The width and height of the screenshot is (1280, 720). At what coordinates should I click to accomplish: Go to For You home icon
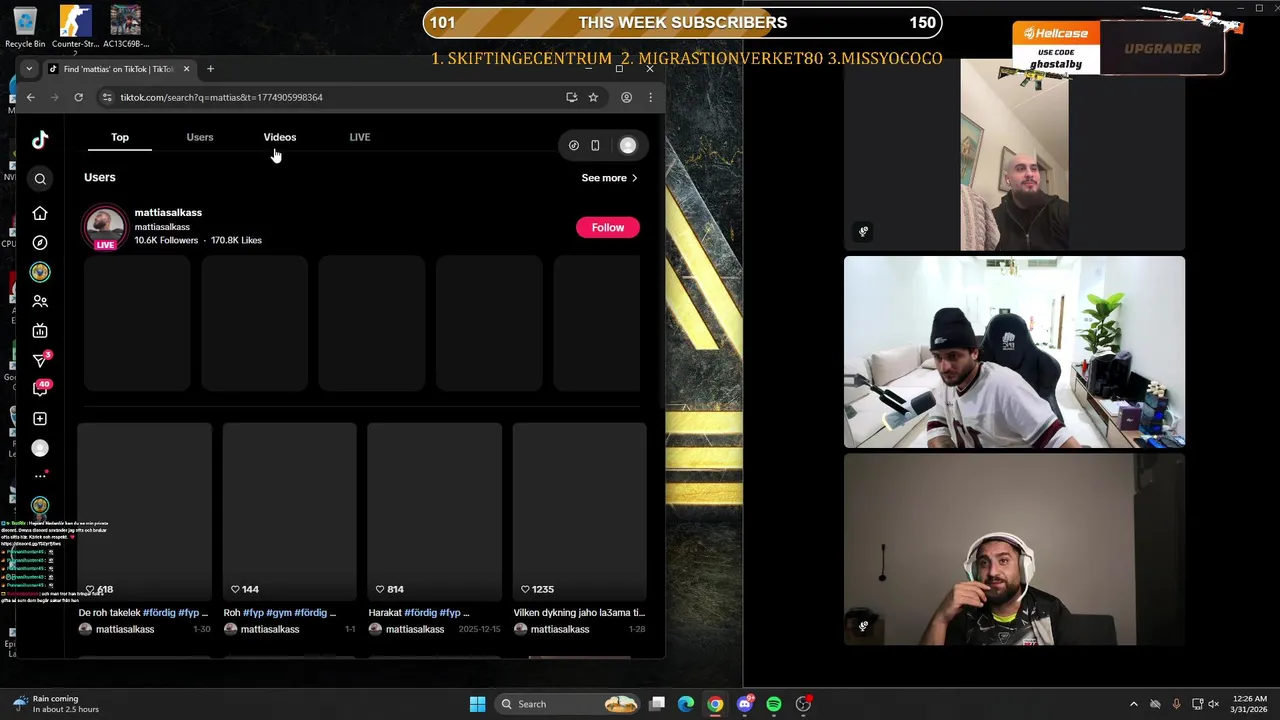point(40,213)
